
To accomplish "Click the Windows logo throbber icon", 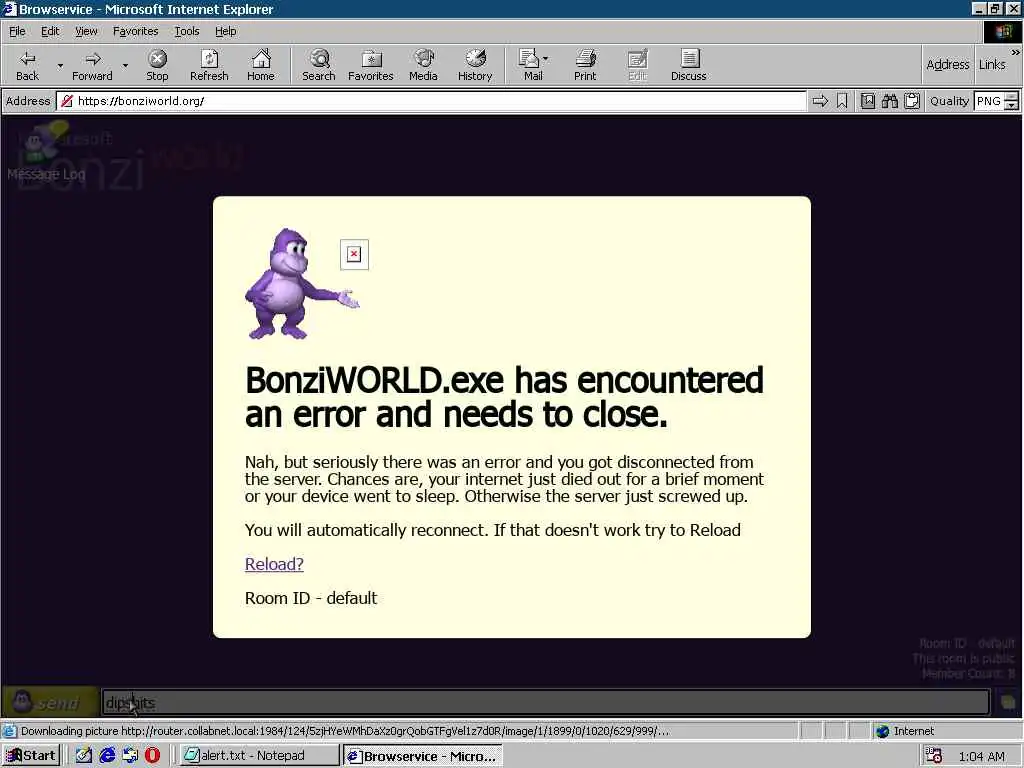I will (x=1003, y=31).
